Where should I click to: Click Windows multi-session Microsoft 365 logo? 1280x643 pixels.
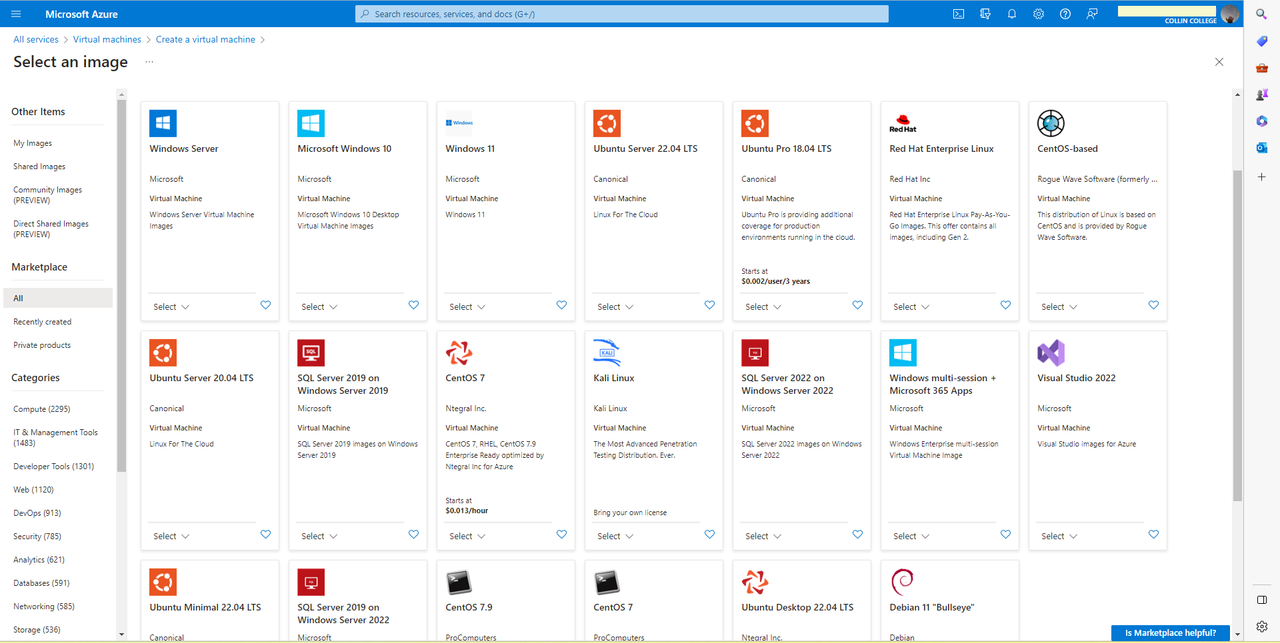pos(903,353)
